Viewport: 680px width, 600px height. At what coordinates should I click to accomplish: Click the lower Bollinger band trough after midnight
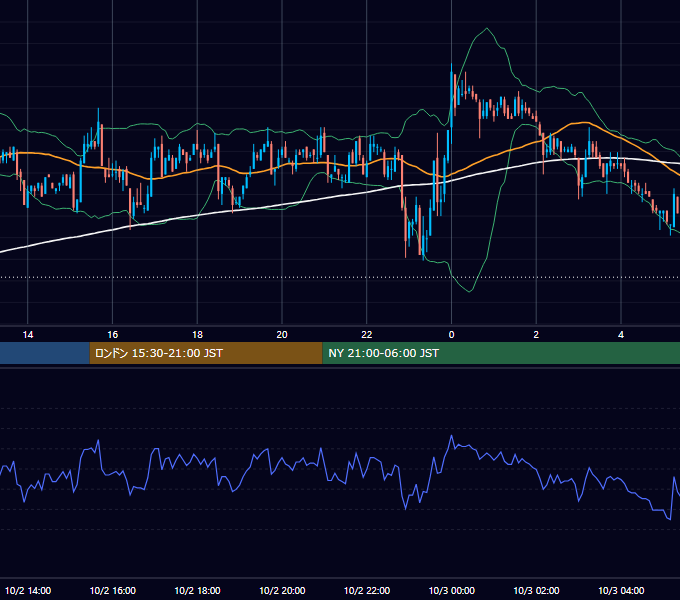click(x=469, y=291)
